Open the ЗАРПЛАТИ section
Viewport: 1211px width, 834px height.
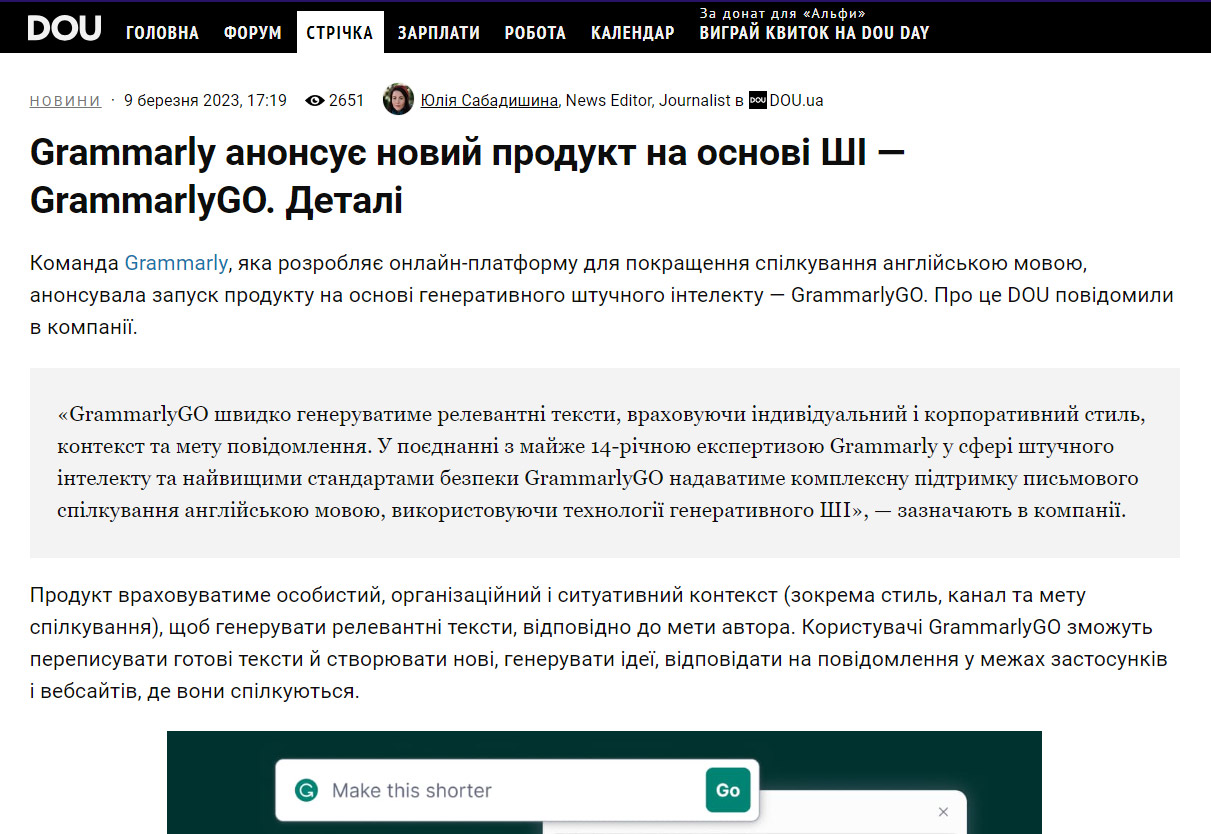tap(439, 33)
